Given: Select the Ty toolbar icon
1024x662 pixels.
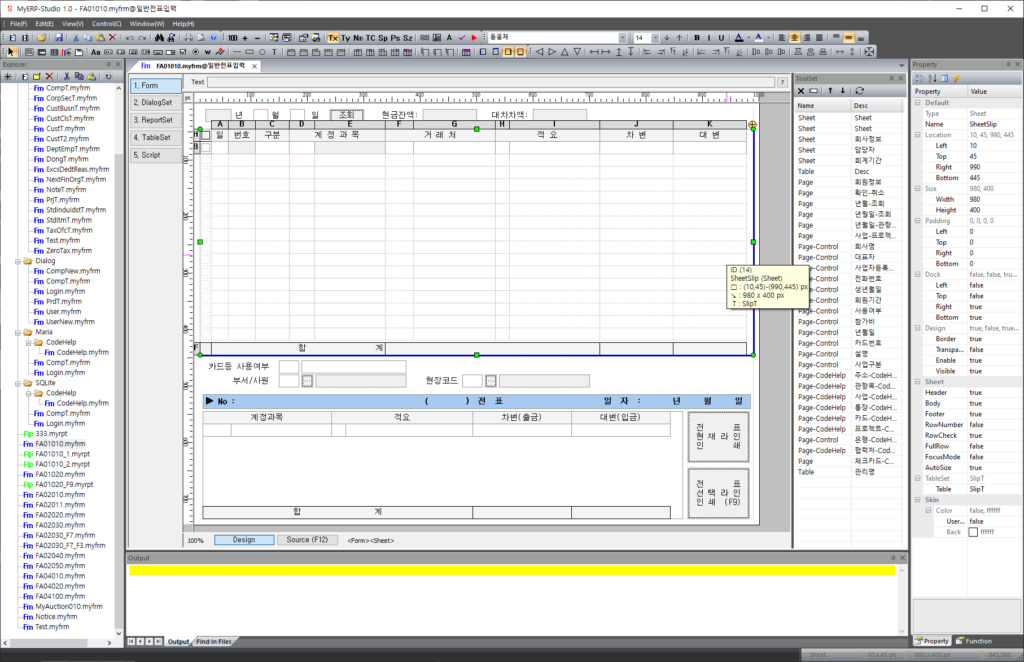Looking at the screenshot, I should [345, 38].
